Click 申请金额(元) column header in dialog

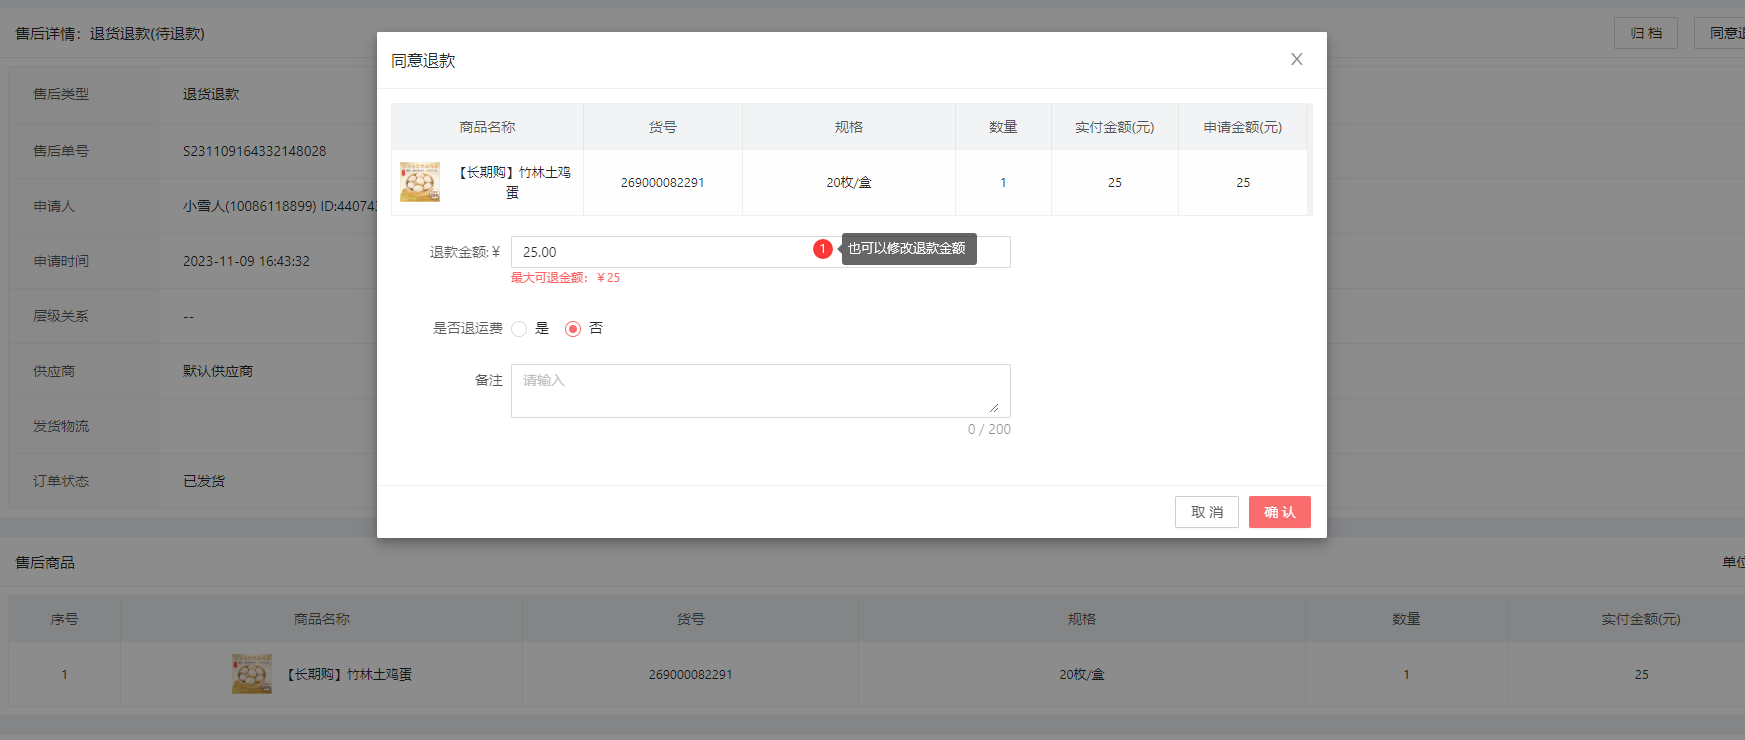[x=1242, y=127]
